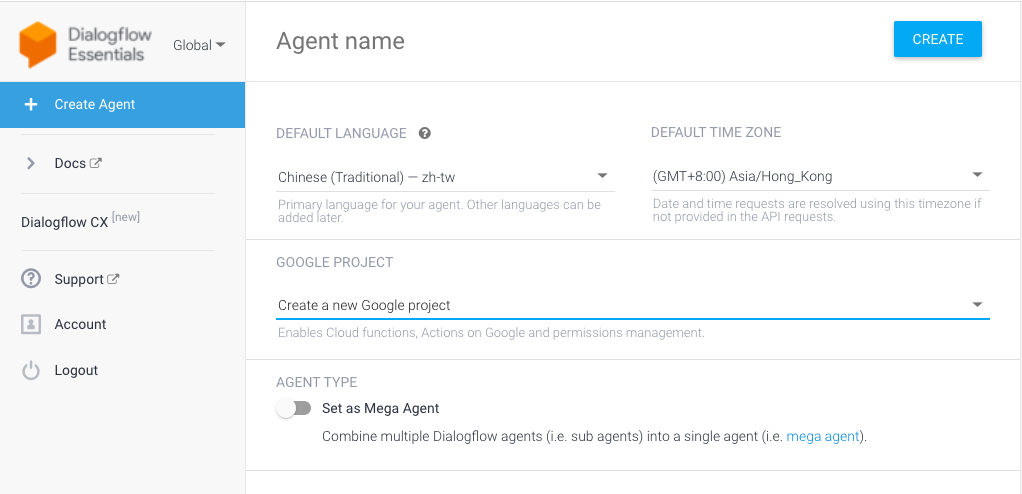Click the help icon next to Default Language
This screenshot has height=494, width=1022.
(x=425, y=134)
